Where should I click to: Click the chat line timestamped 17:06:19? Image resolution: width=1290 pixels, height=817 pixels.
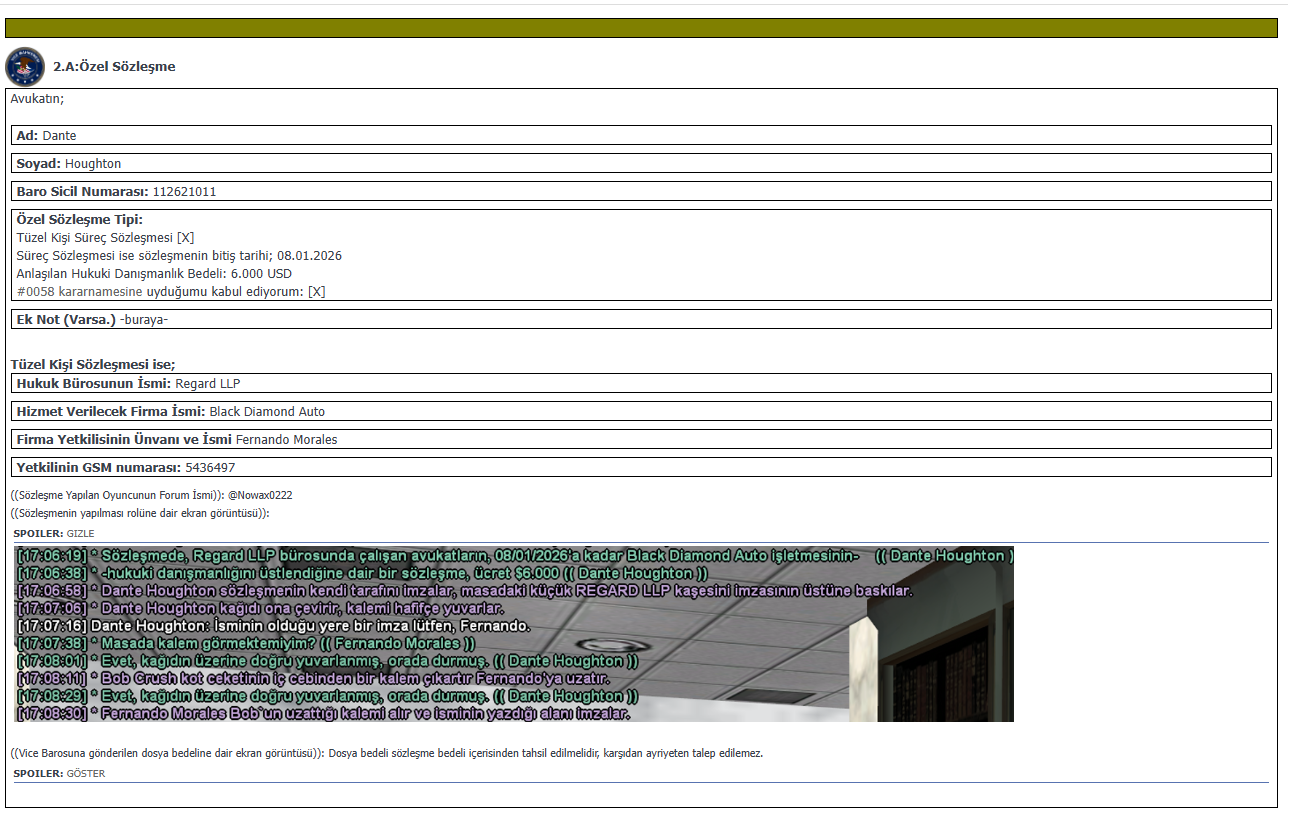click(514, 556)
